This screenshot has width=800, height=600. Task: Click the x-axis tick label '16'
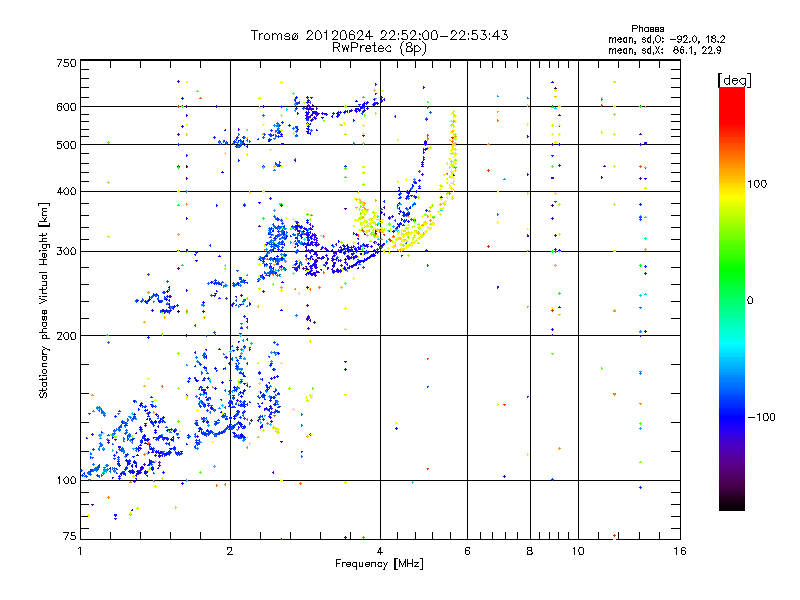[x=680, y=551]
